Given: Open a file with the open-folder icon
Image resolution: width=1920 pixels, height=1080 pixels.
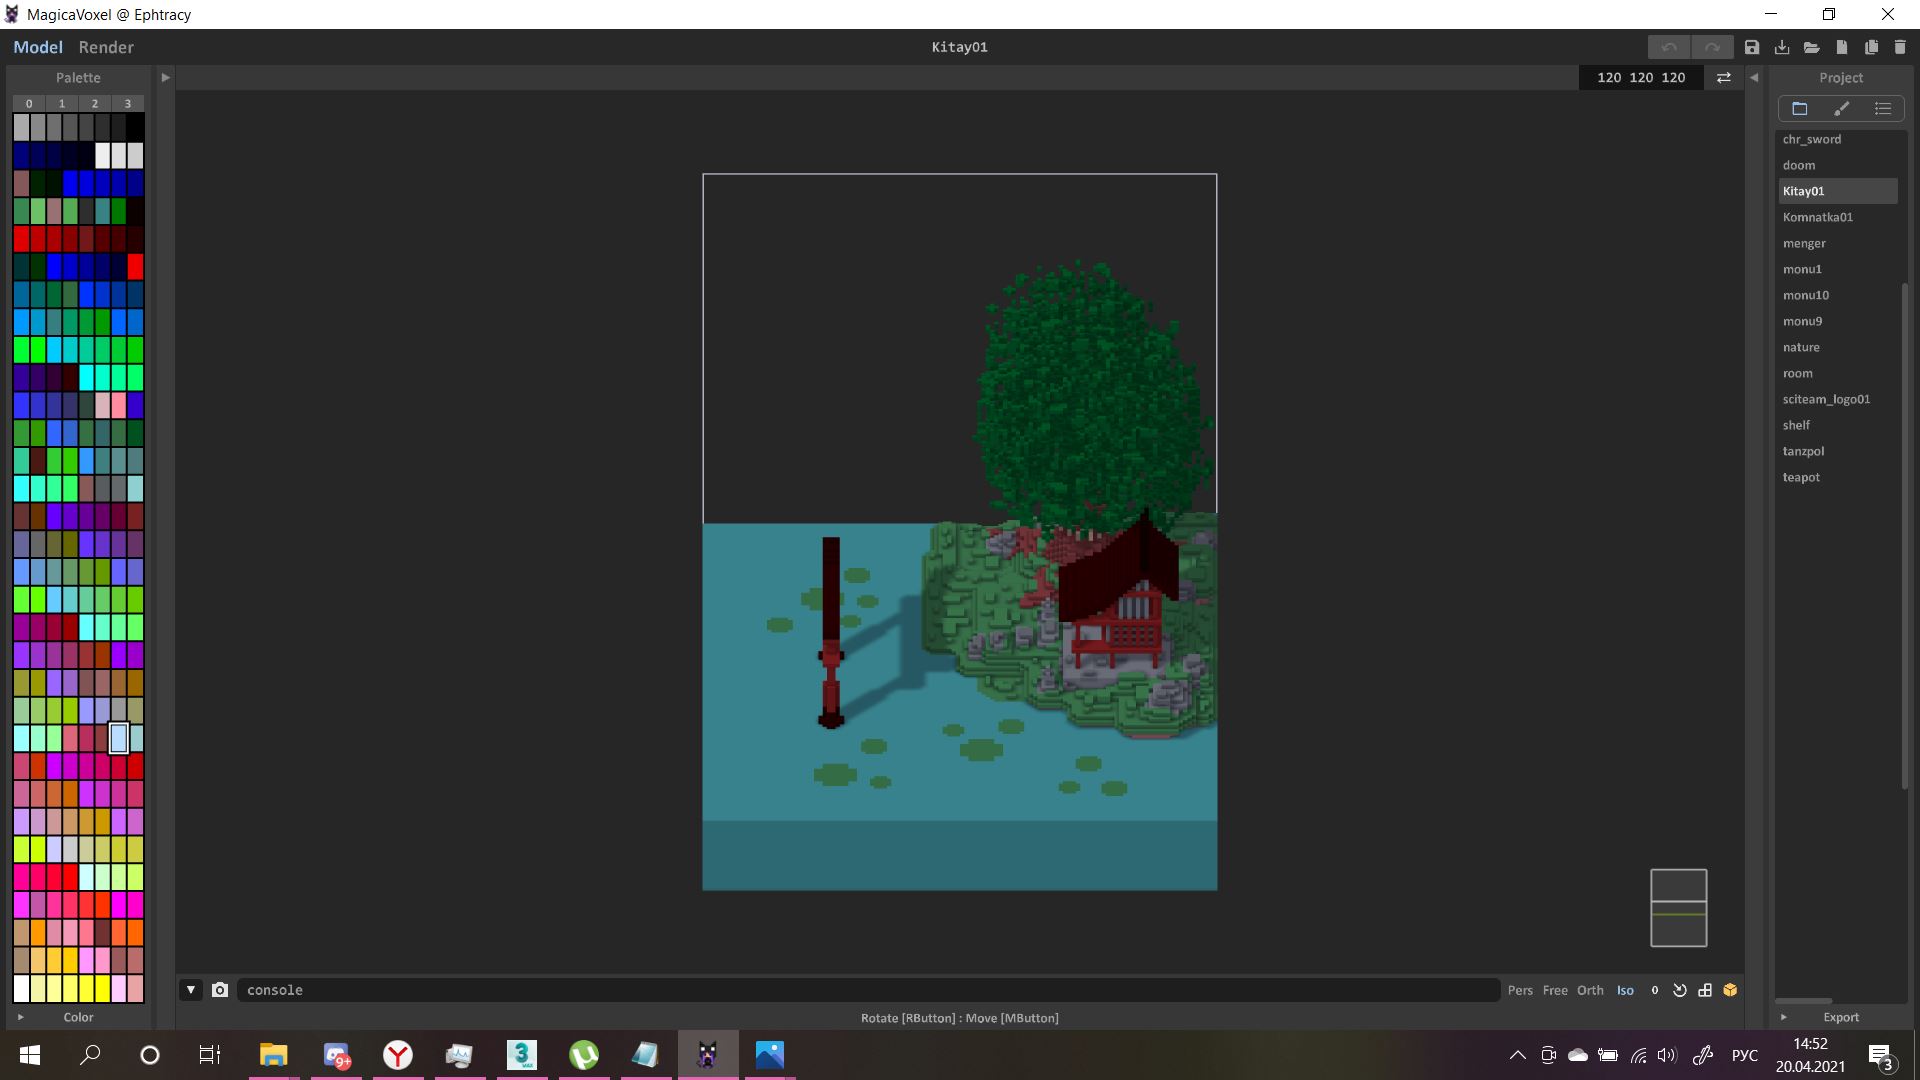Looking at the screenshot, I should (x=1812, y=47).
